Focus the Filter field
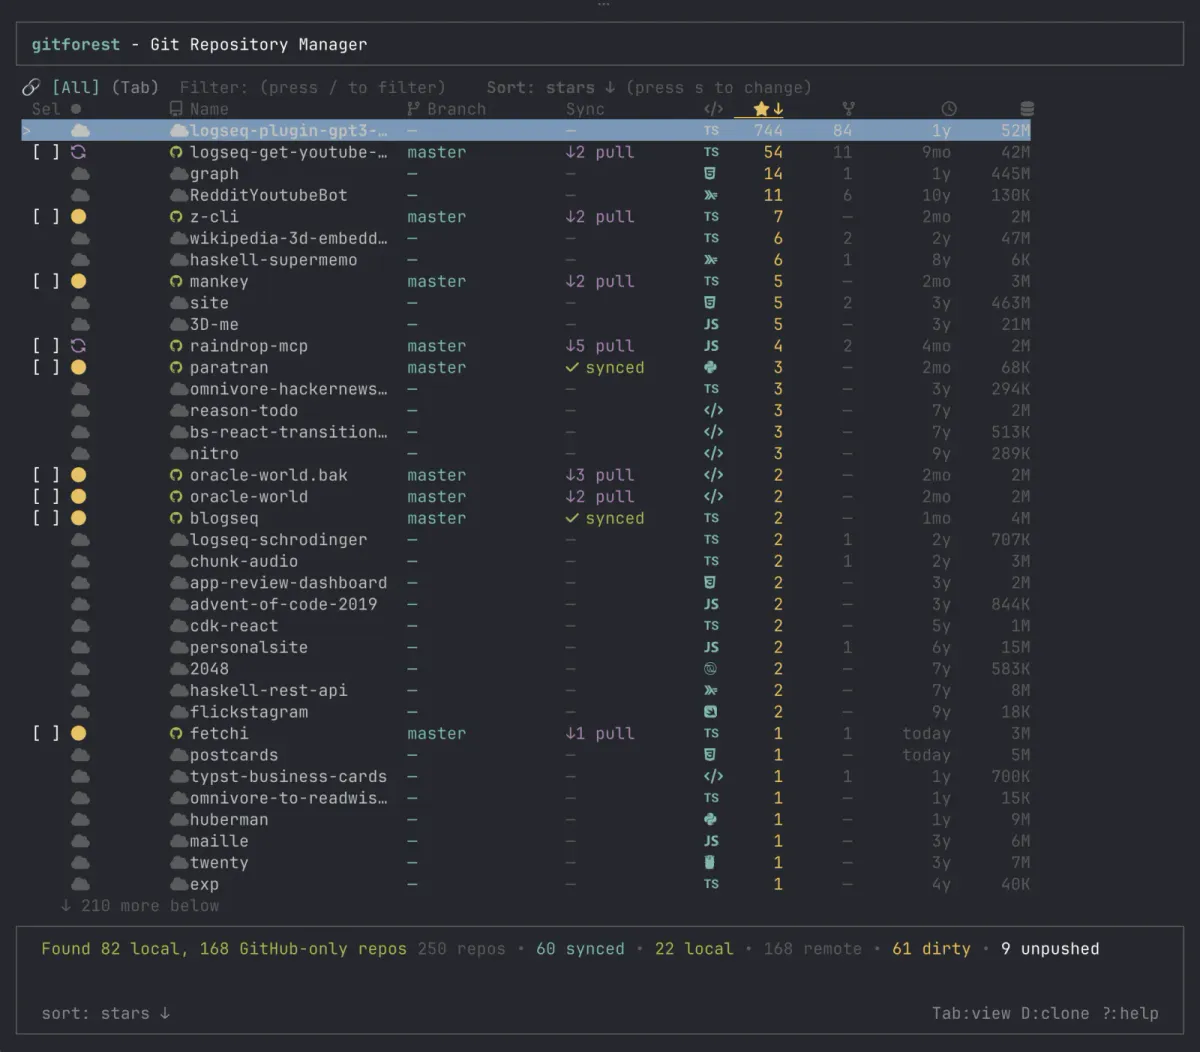1200x1052 pixels. pyautogui.click(x=313, y=88)
